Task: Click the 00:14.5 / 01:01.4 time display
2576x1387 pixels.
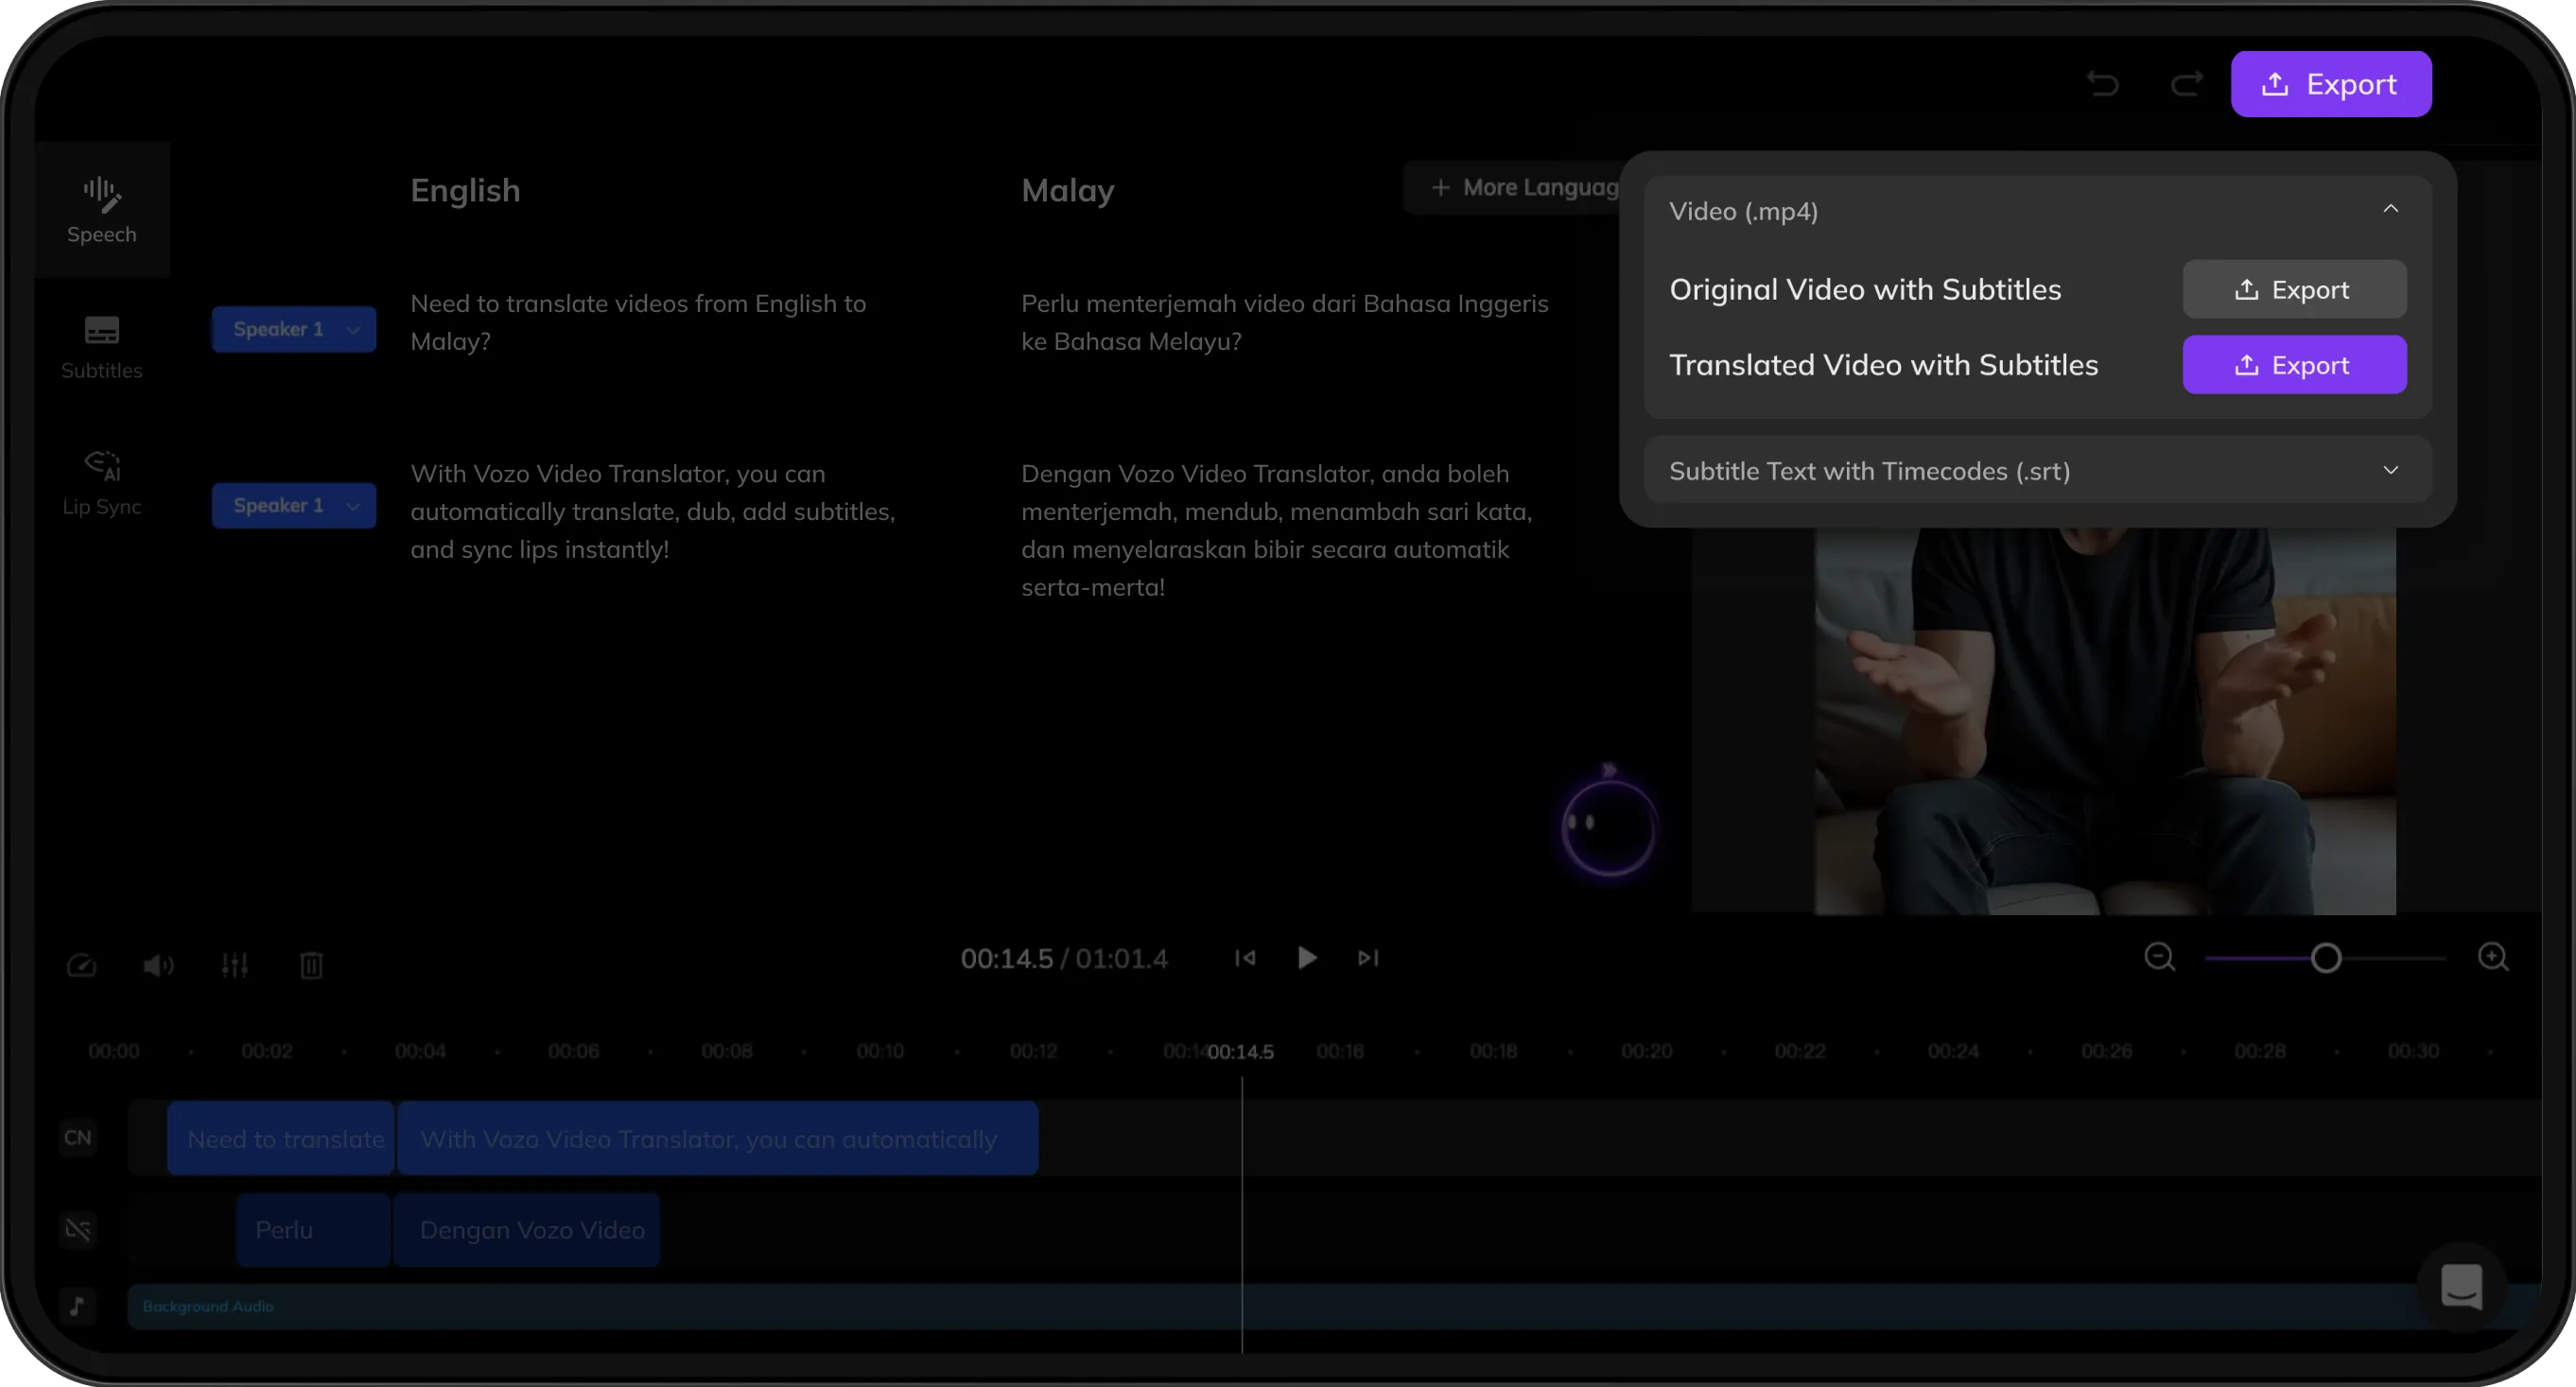Action: coord(1064,958)
